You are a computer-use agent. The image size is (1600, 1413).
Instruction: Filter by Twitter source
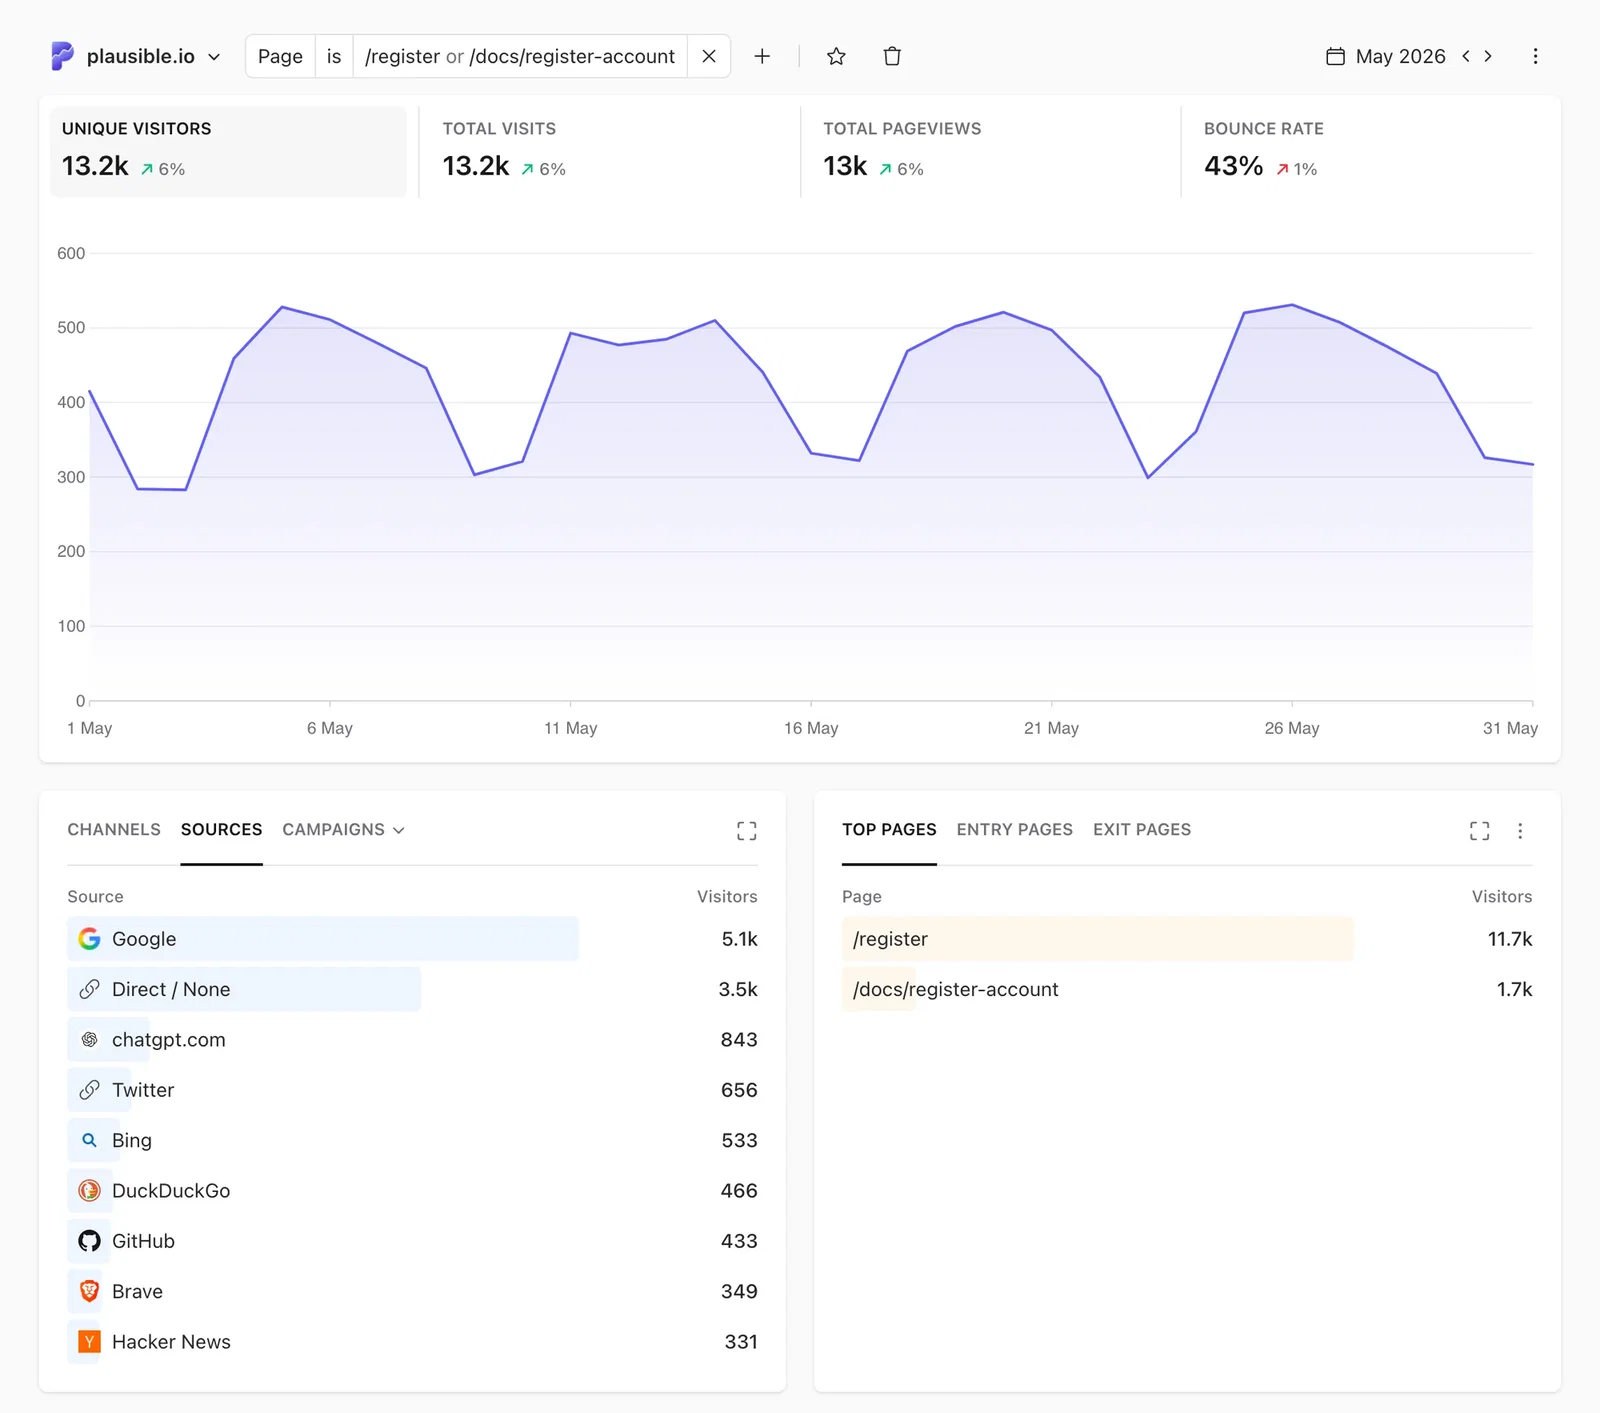(412, 1090)
